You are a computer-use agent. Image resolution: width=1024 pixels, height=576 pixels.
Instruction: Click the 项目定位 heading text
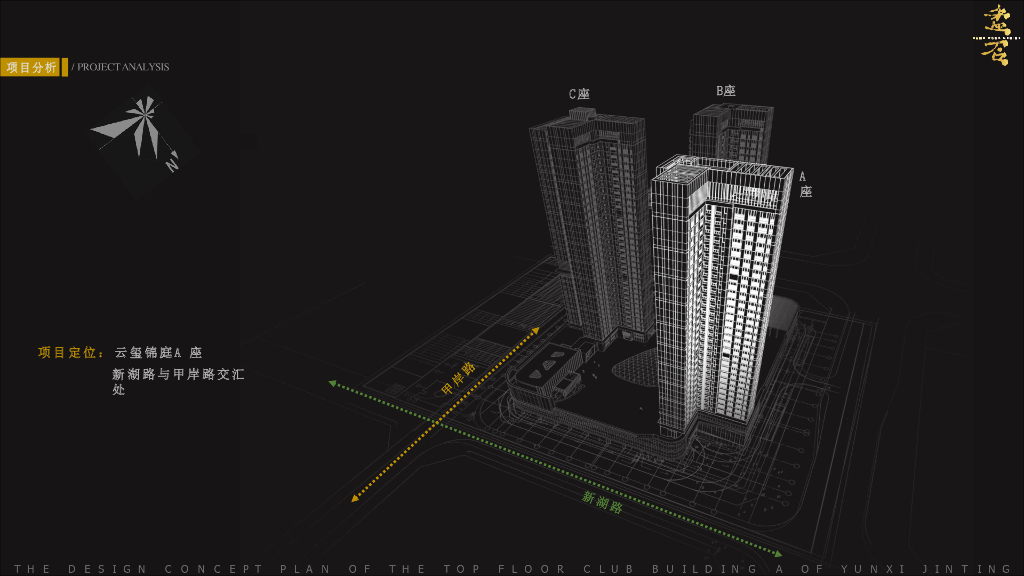[71, 353]
